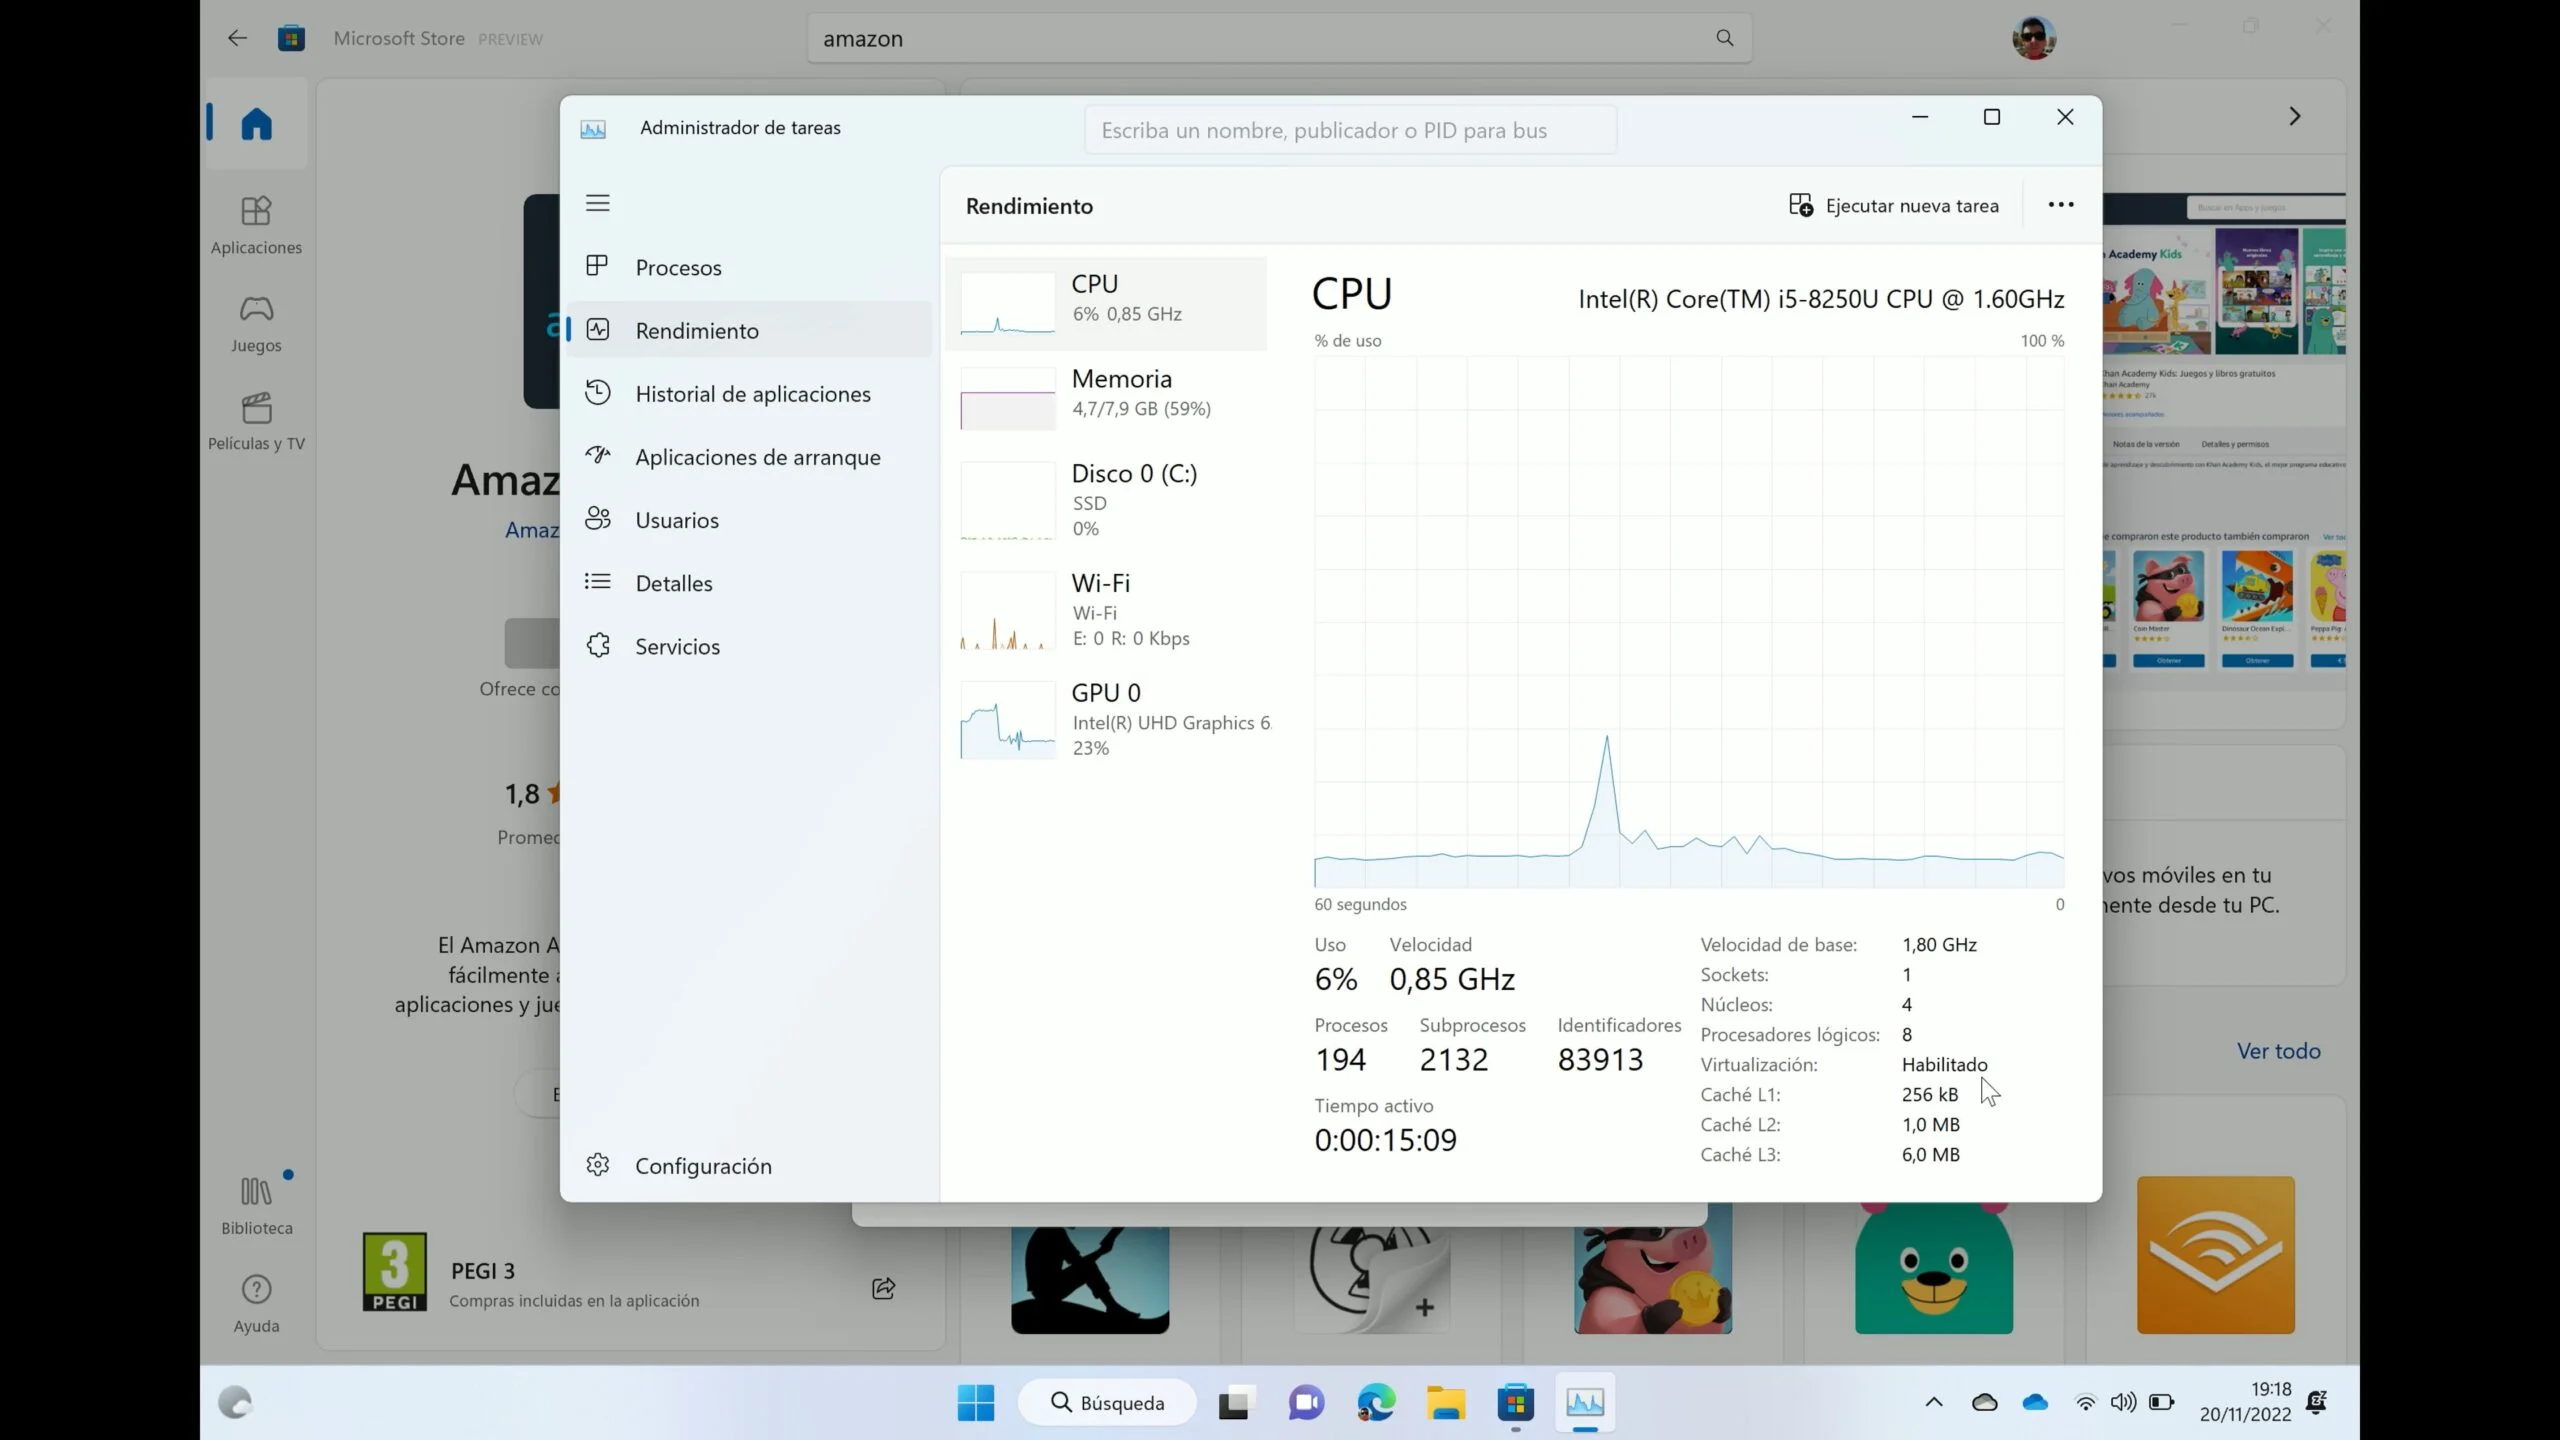Click the Detalles list icon
2560x1440 pixels.
(x=597, y=581)
